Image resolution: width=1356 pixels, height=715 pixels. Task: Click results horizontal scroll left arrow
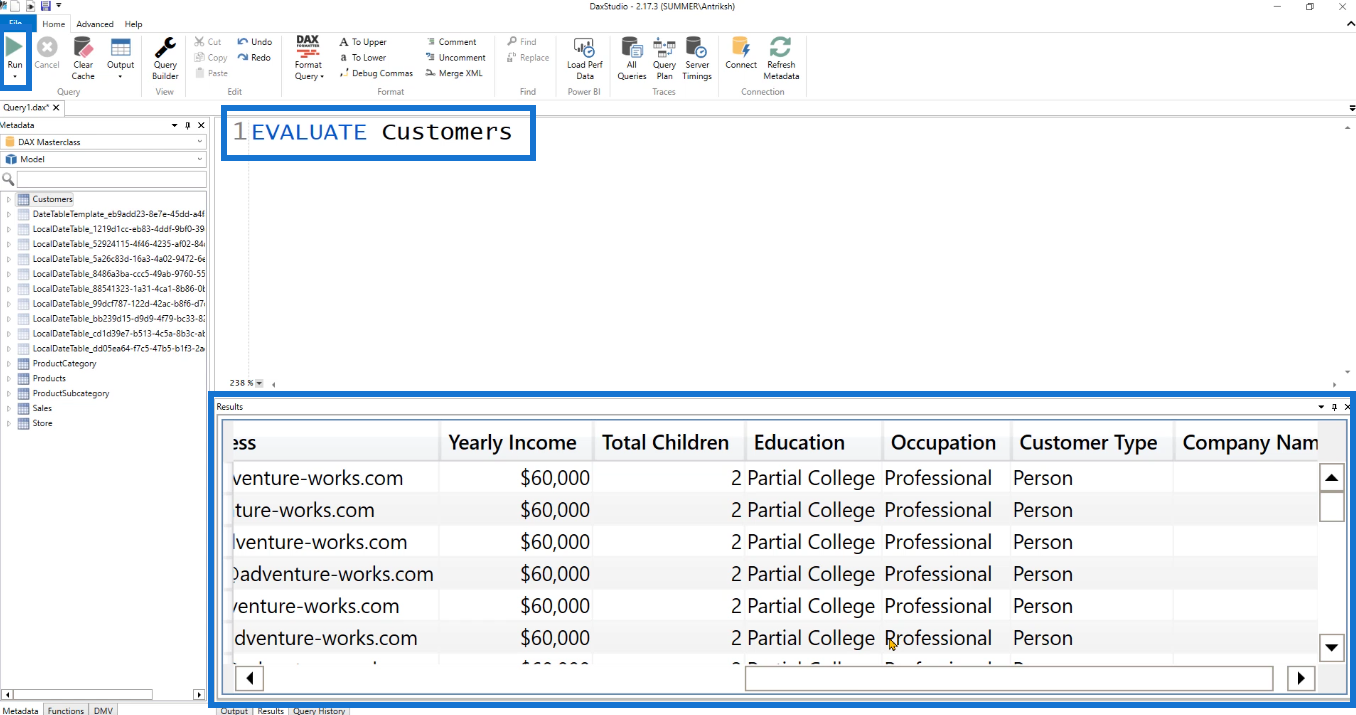click(248, 678)
